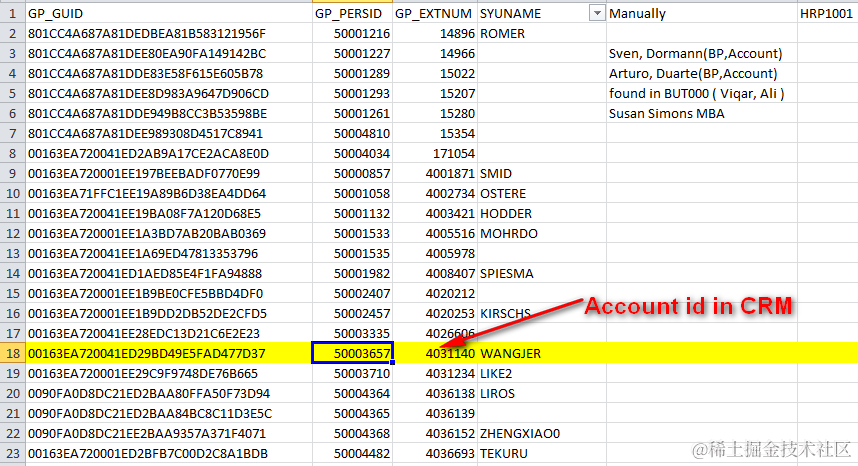Click cell with name MOHRDO
Image resolution: width=858 pixels, height=466 pixels.
tap(542, 234)
